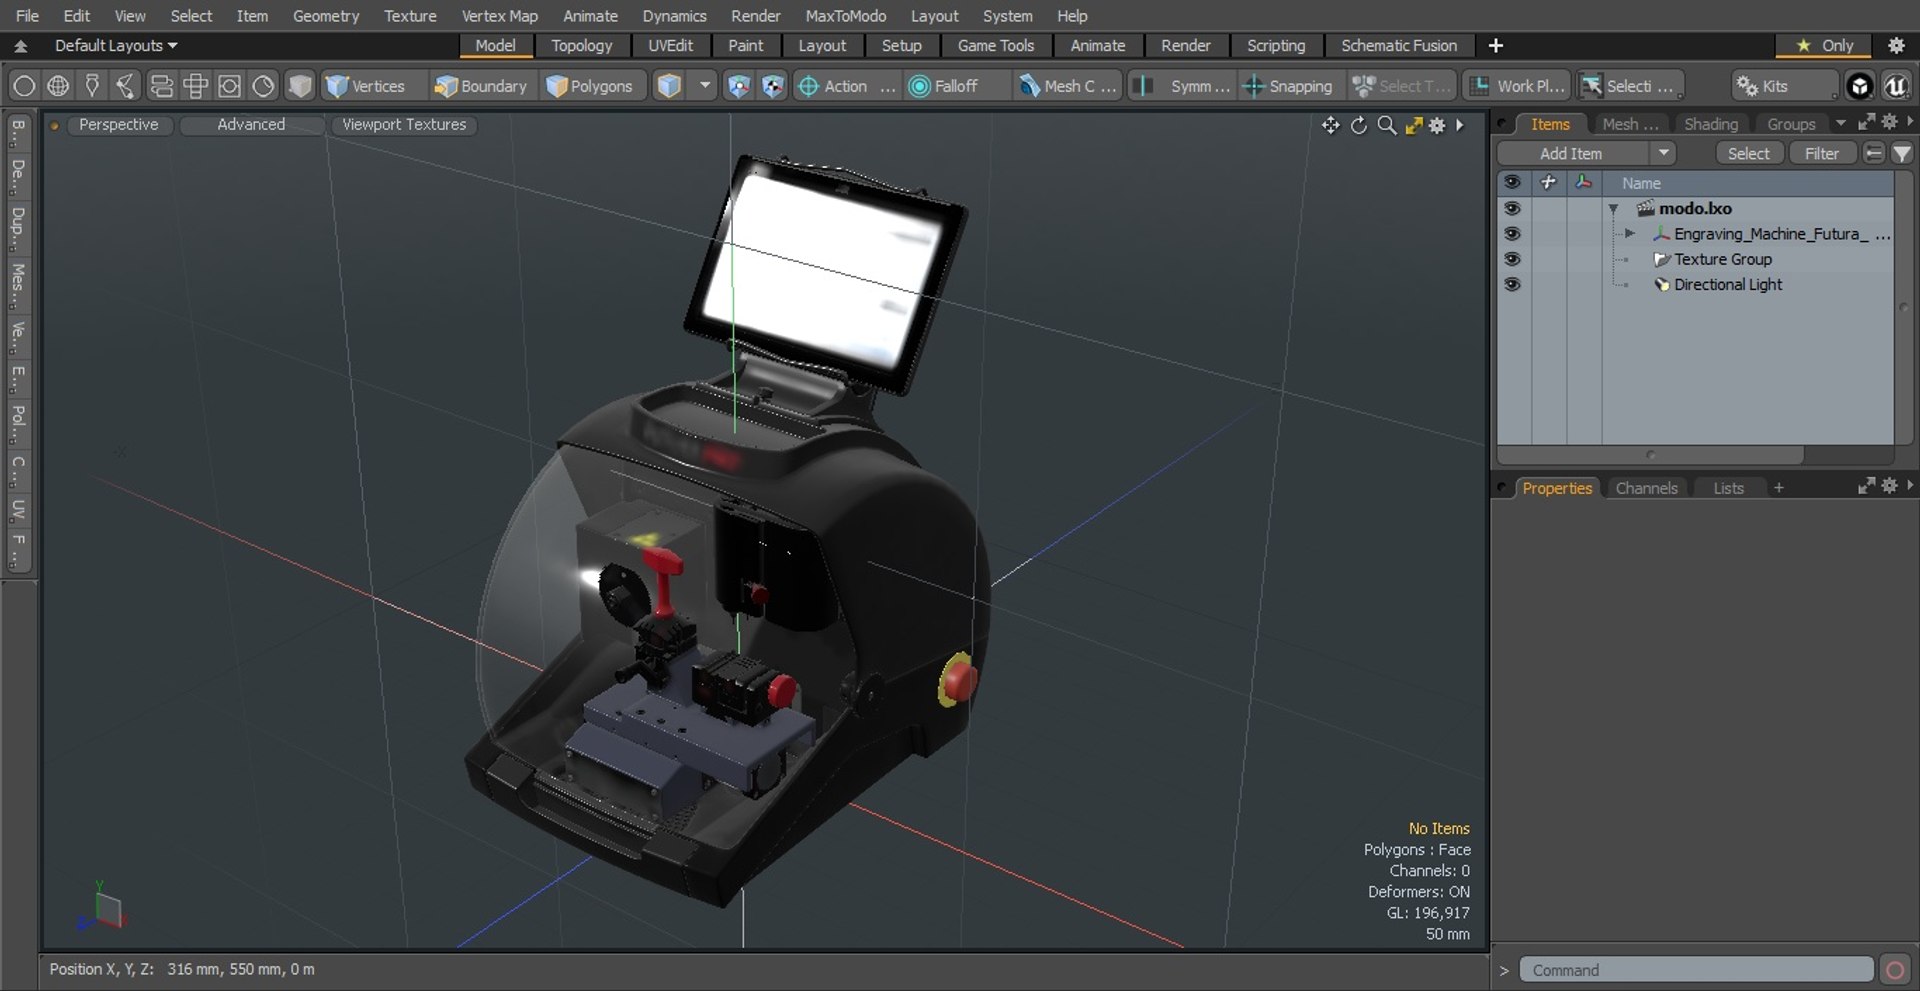
Task: Open the Vertex Map menu
Action: click(499, 16)
